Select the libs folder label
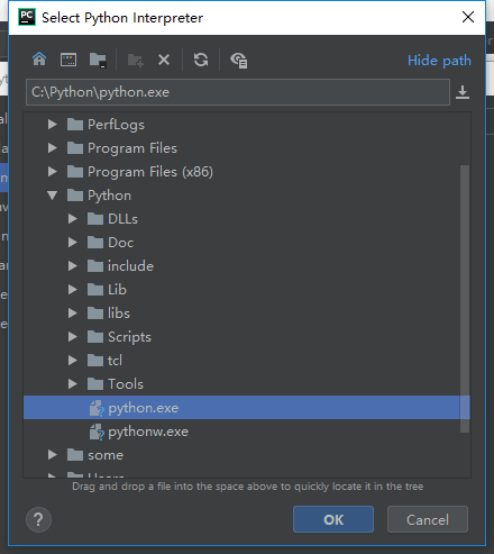 click(x=119, y=313)
